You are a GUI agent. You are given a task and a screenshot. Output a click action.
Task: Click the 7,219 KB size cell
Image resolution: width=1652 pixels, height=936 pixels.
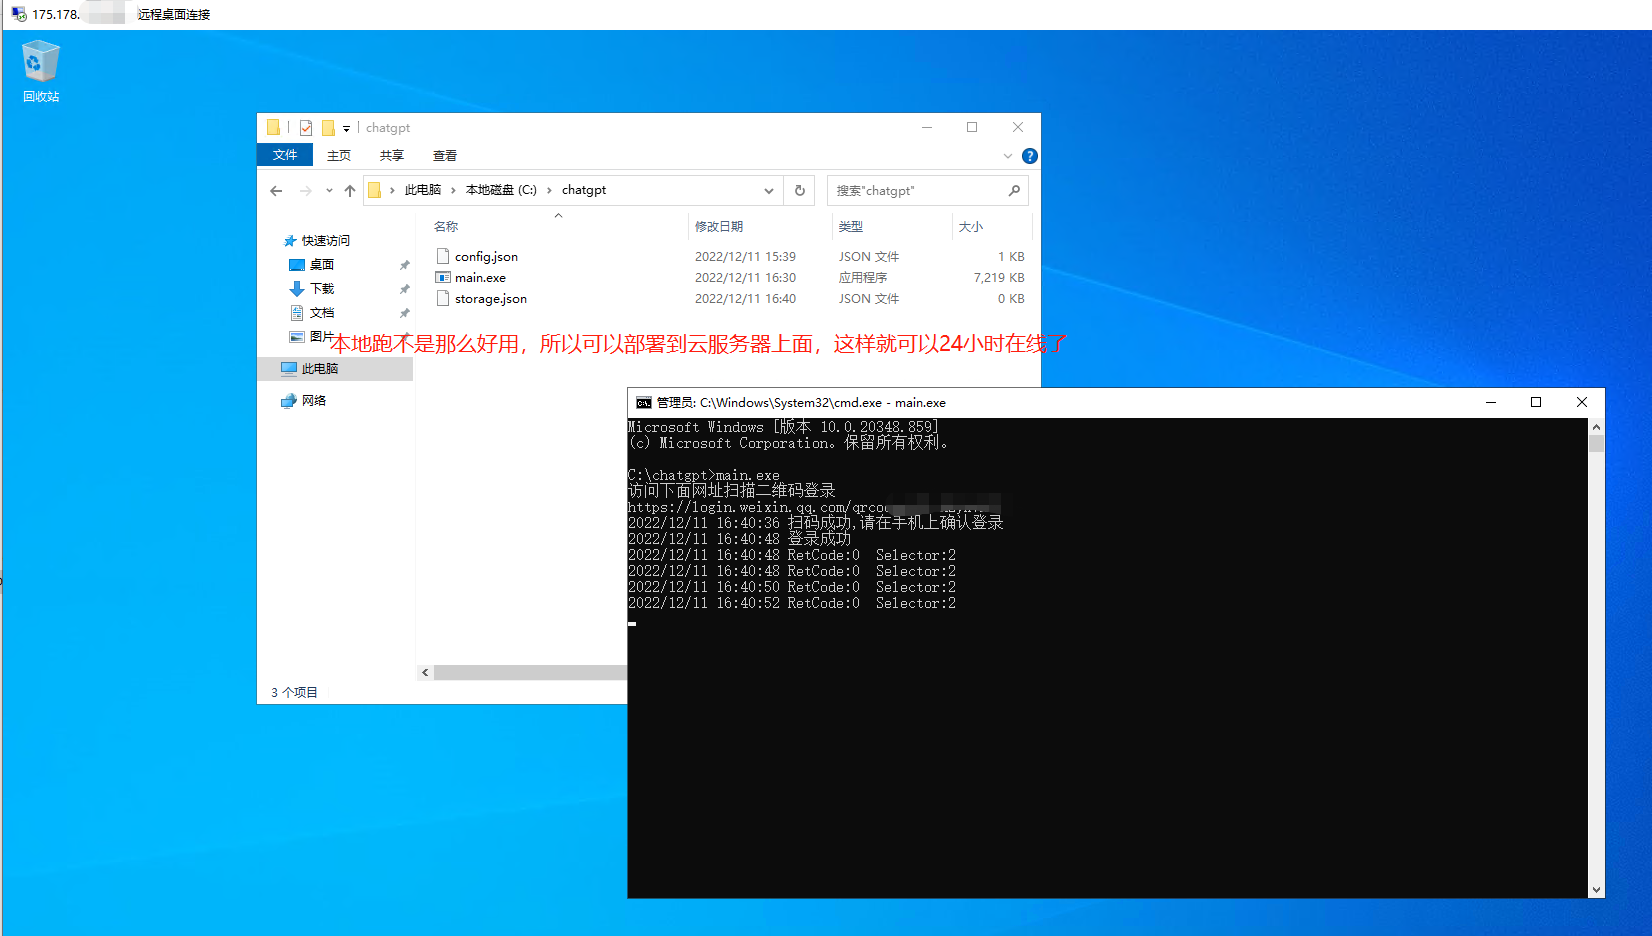(x=999, y=278)
